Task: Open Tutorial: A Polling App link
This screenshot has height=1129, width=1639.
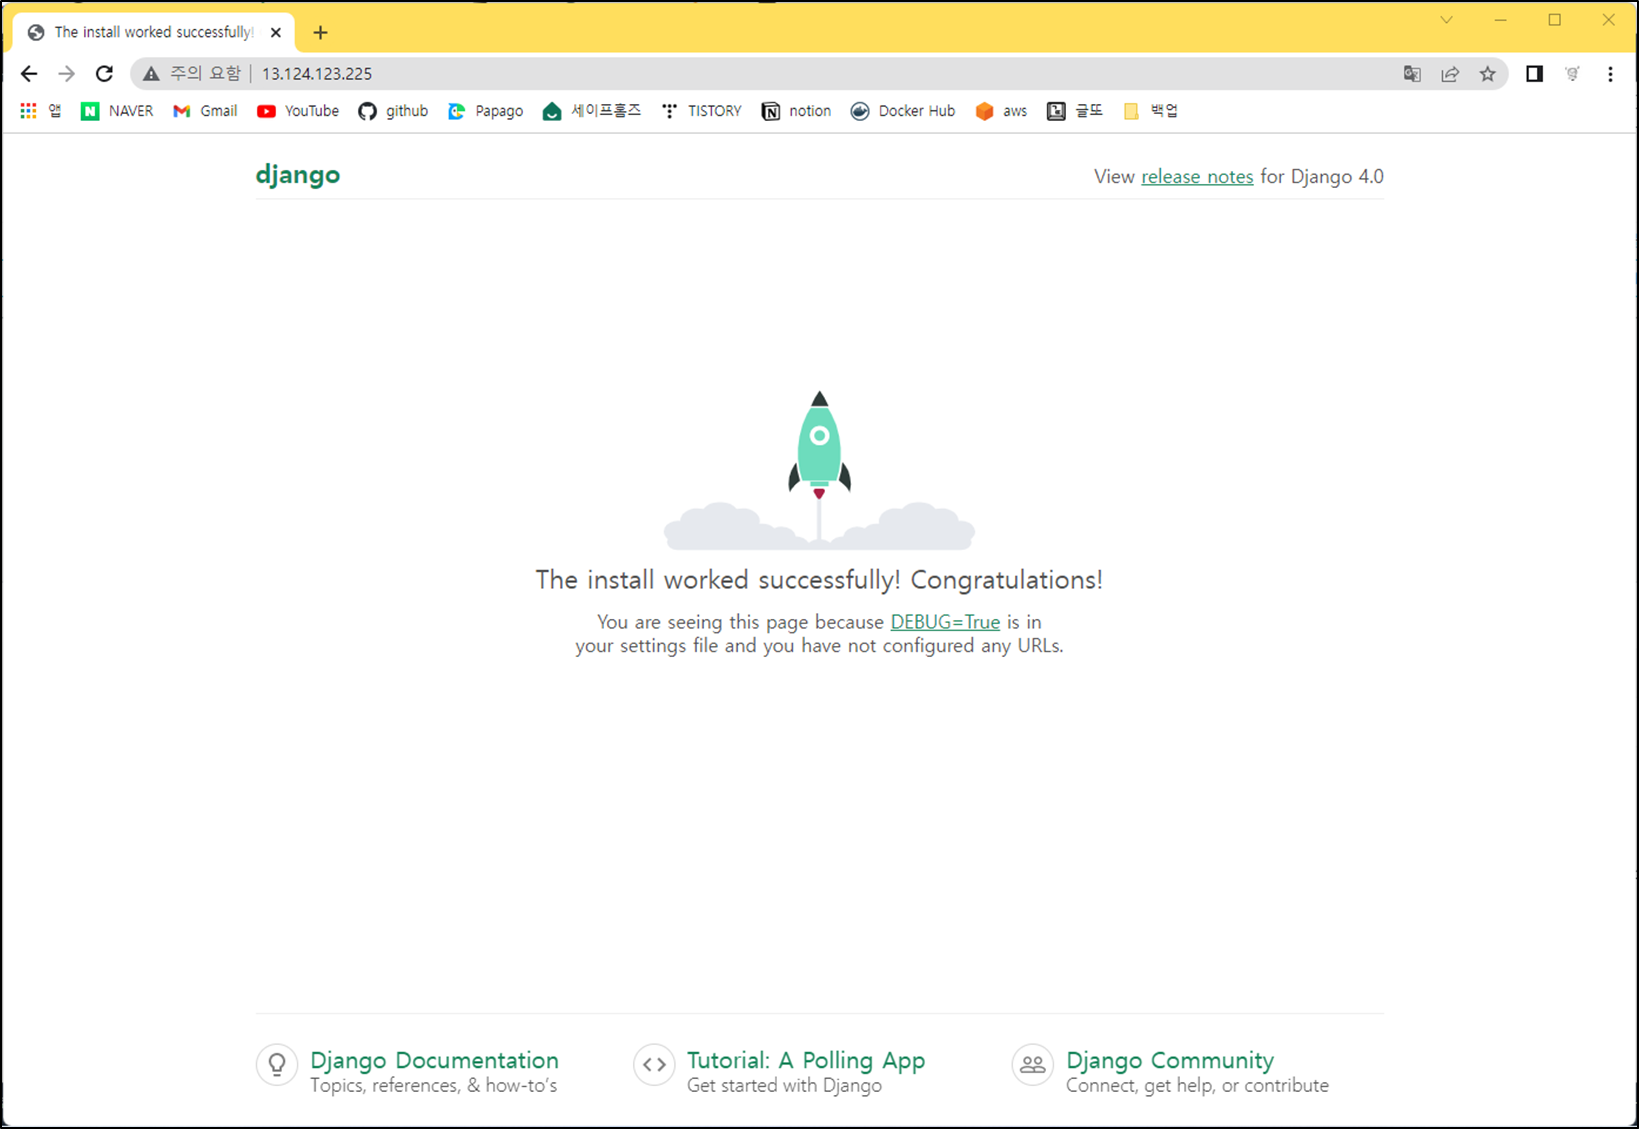Action: coord(806,1060)
